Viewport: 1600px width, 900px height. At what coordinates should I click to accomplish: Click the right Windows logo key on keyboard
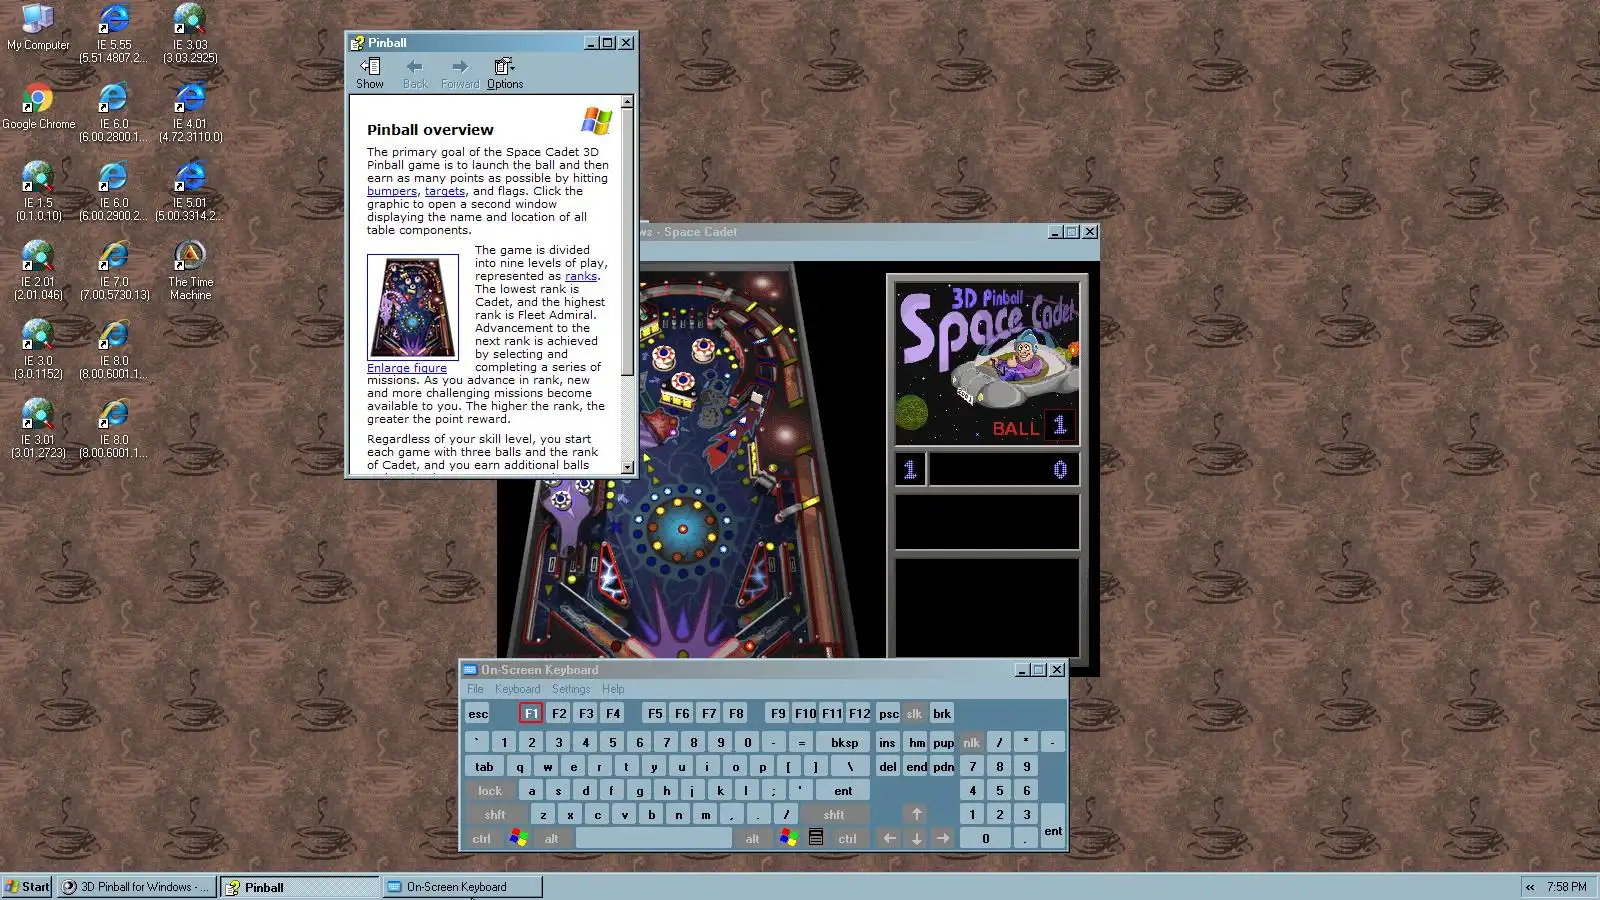(788, 838)
